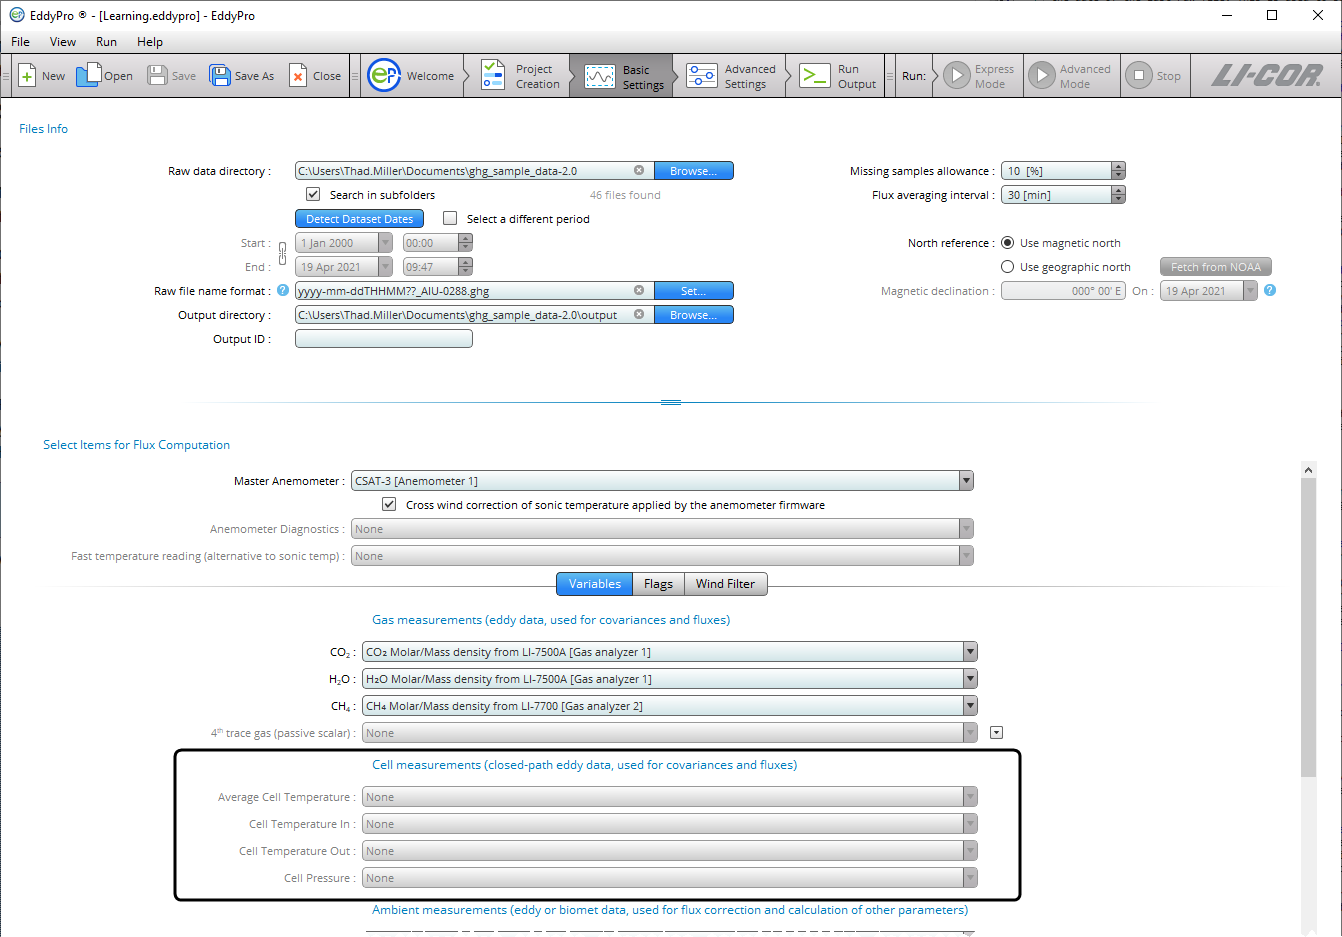Click the Flux averaging interval value box
Viewport: 1342px width, 937px height.
[x=1056, y=195]
